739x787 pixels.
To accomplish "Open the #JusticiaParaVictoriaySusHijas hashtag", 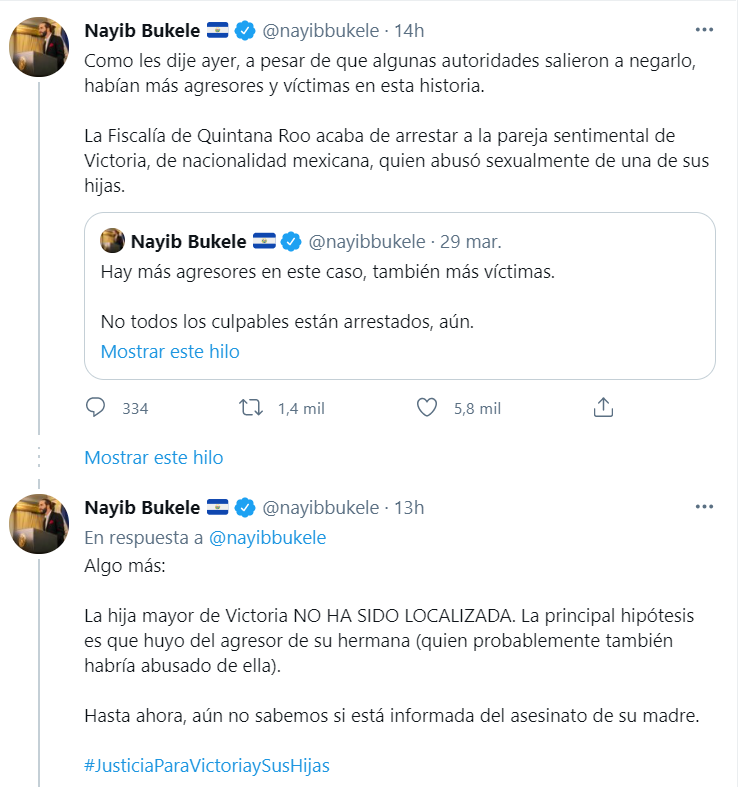I will (207, 766).
